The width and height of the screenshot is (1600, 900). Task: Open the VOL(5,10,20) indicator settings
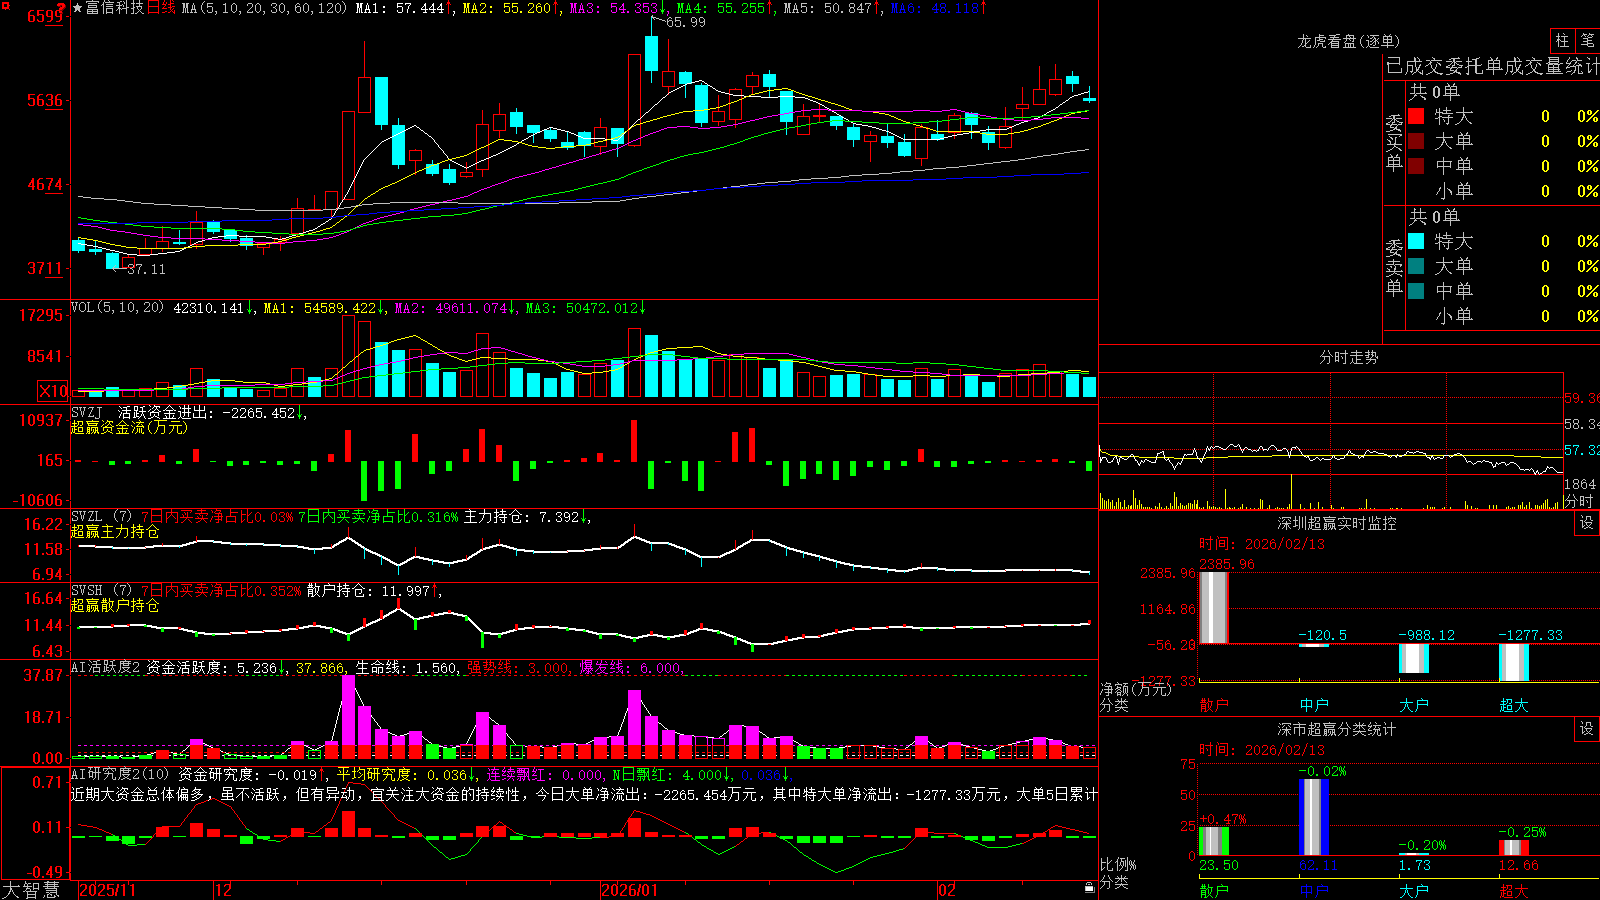tap(117, 308)
